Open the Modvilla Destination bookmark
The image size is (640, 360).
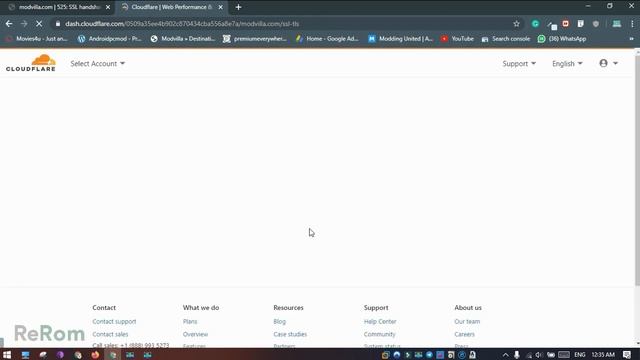(x=183, y=39)
